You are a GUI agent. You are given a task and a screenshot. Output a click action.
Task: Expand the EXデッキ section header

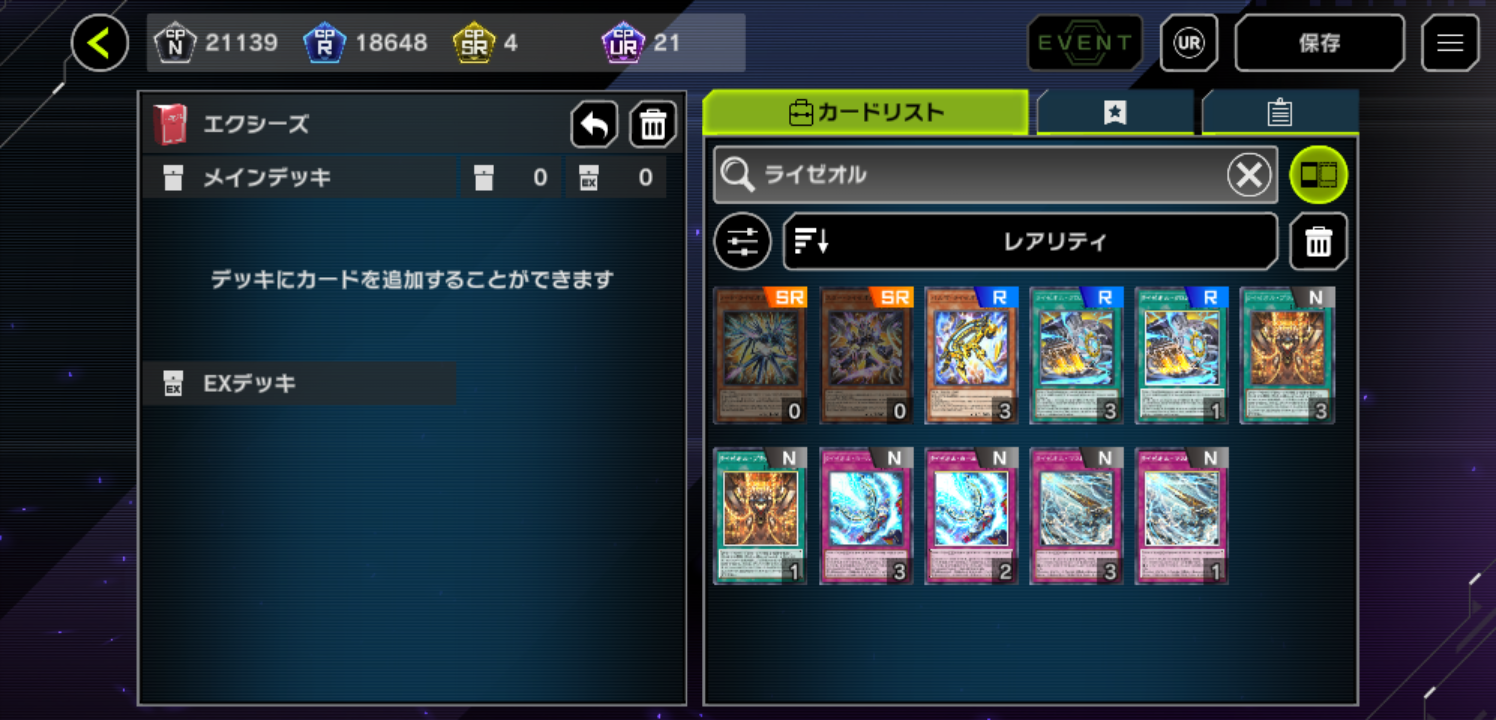[x=299, y=384]
